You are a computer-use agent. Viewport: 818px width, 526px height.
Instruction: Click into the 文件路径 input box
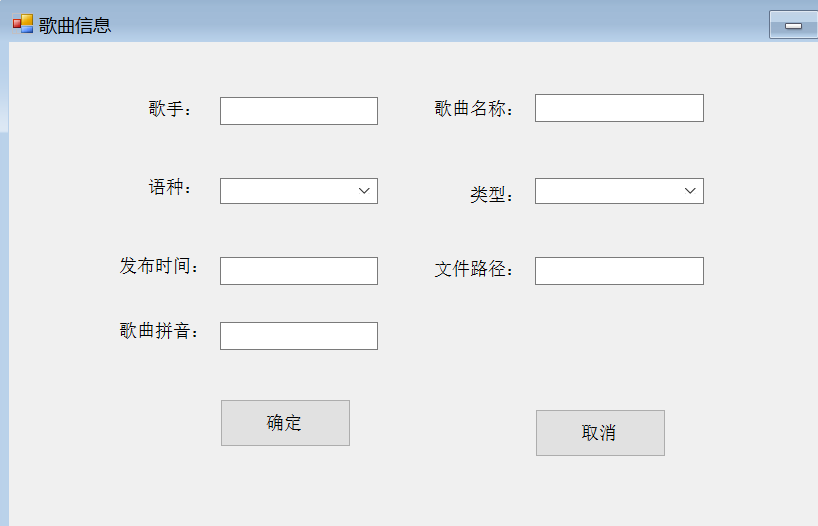pyautogui.click(x=619, y=271)
